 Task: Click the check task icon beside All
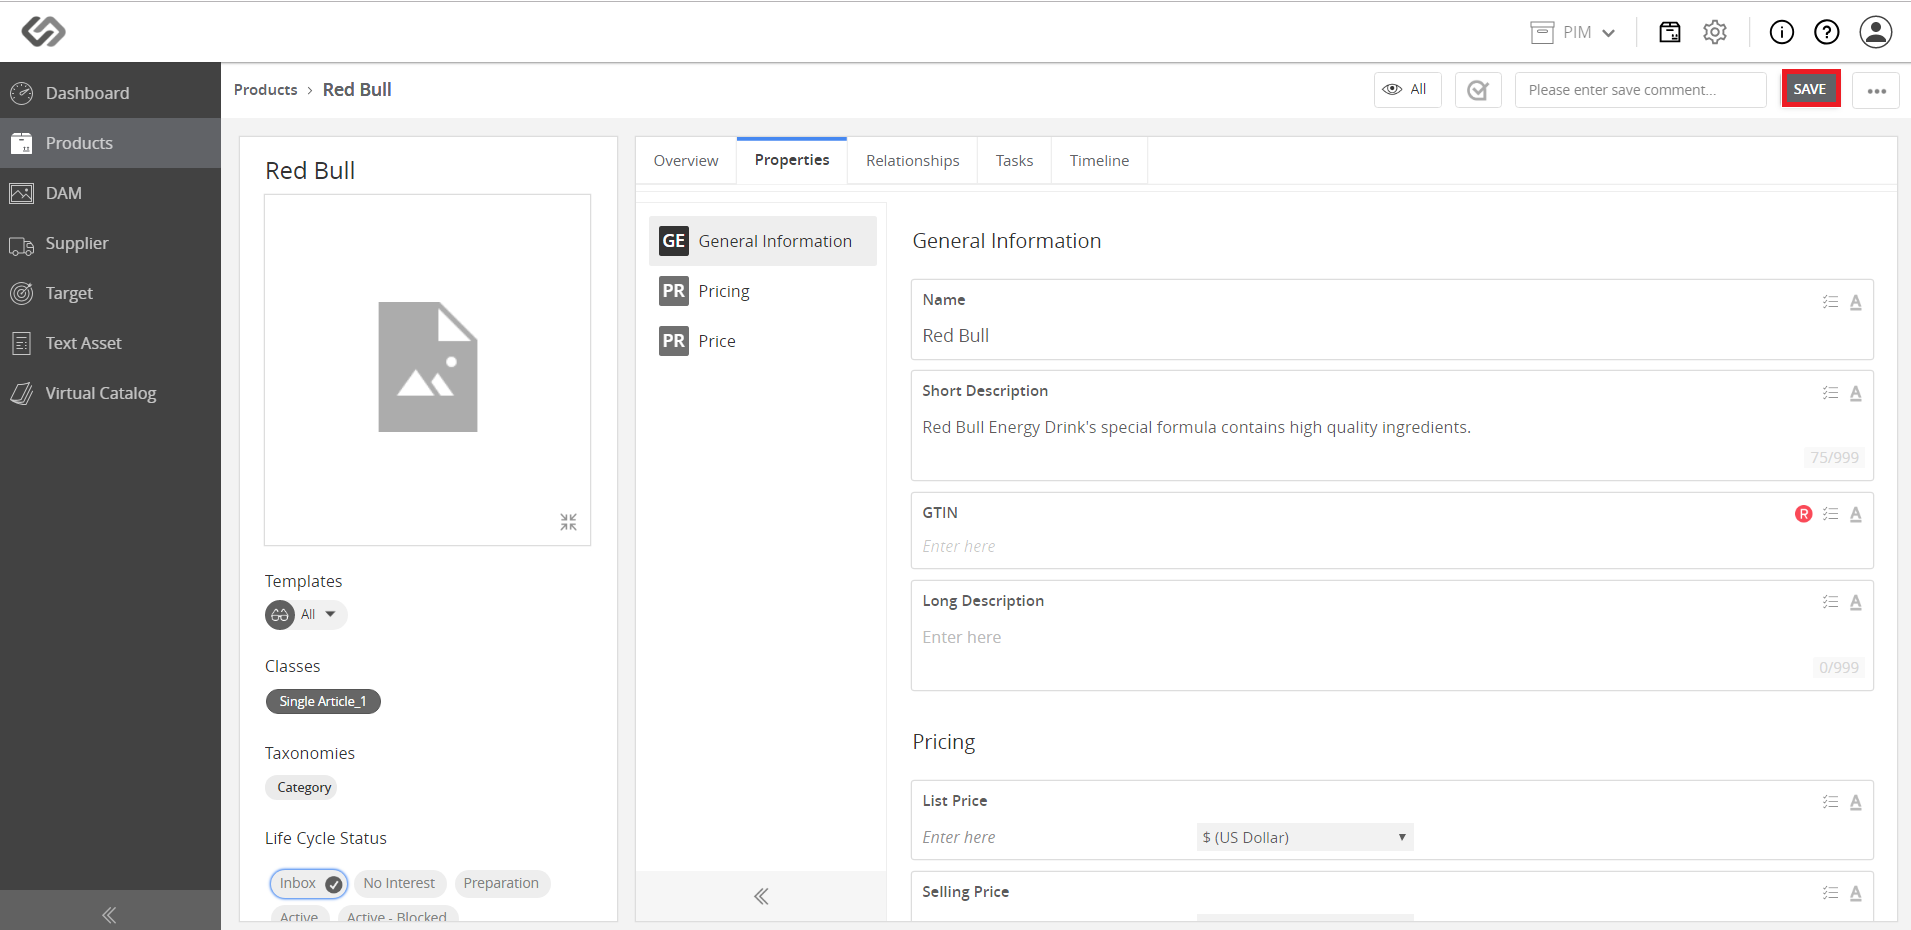pyautogui.click(x=1478, y=90)
